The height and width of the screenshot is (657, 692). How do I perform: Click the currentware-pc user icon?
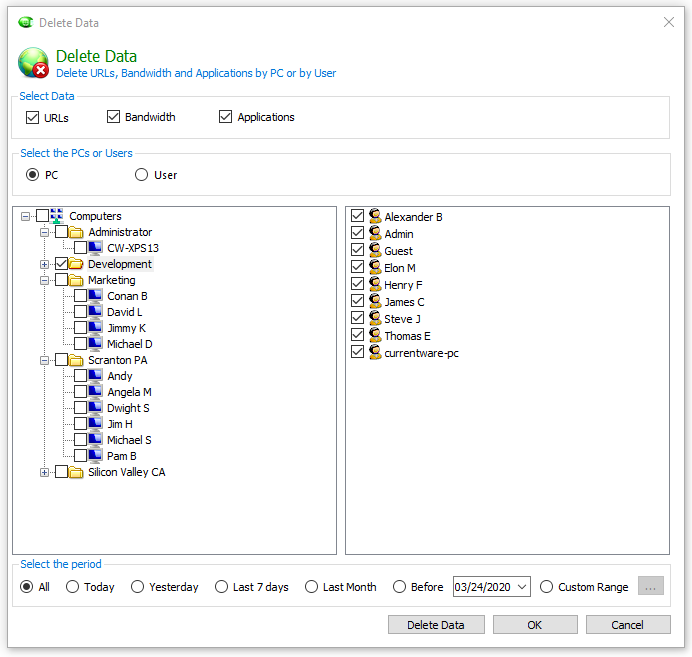[x=375, y=352]
